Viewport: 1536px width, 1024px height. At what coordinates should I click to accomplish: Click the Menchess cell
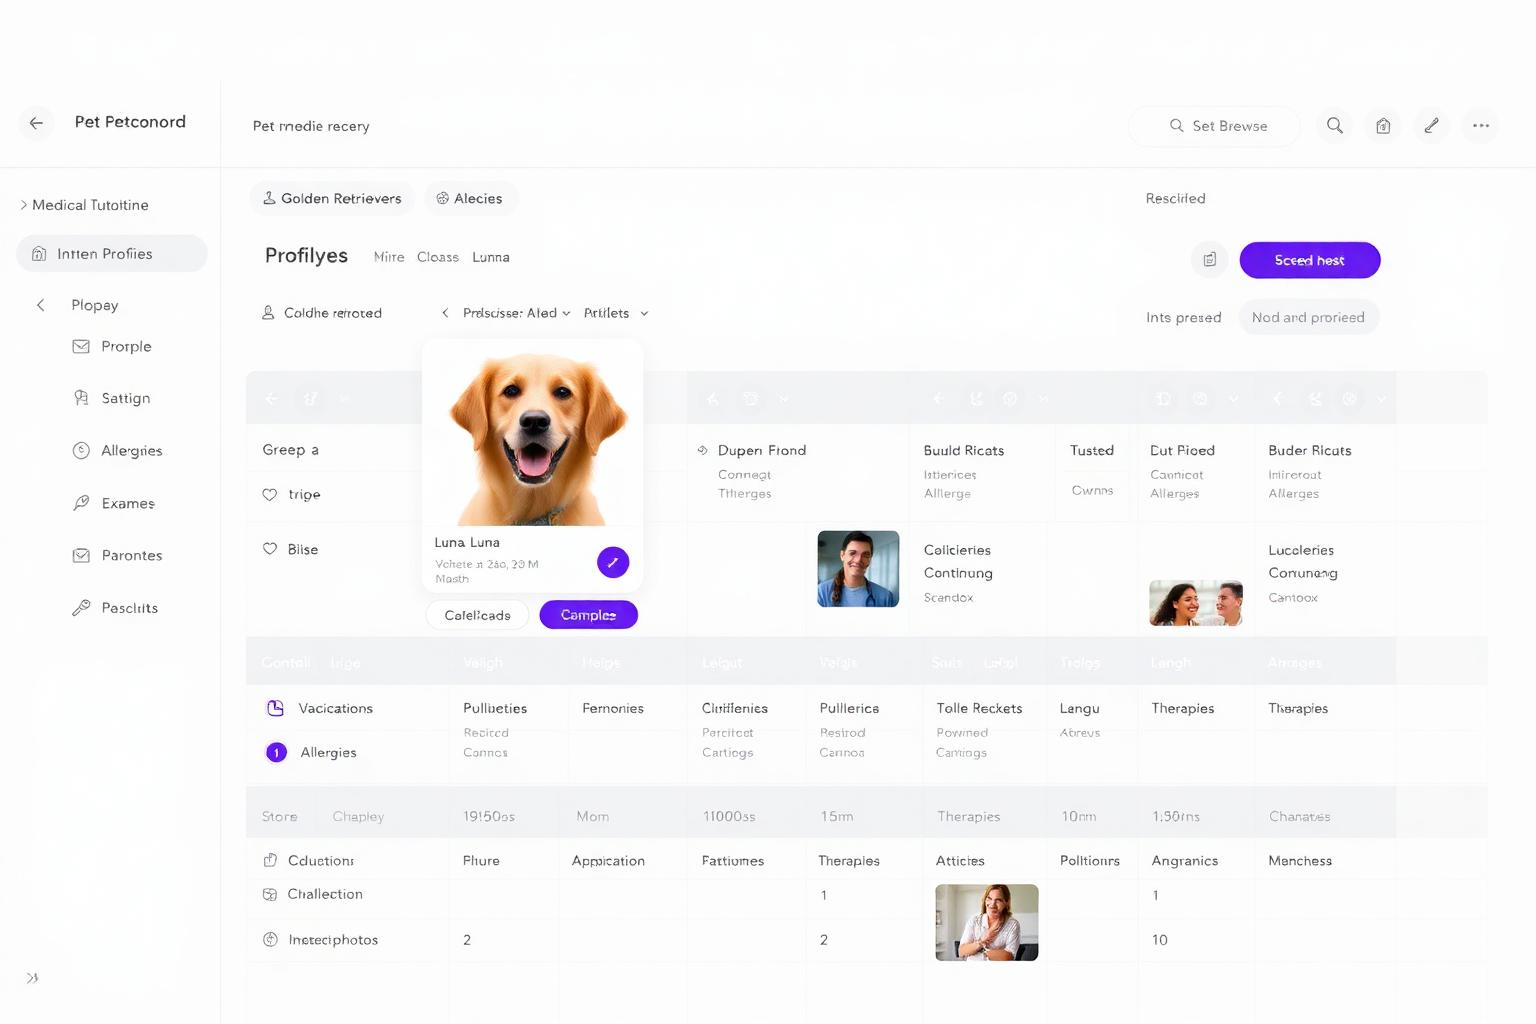(x=1300, y=861)
